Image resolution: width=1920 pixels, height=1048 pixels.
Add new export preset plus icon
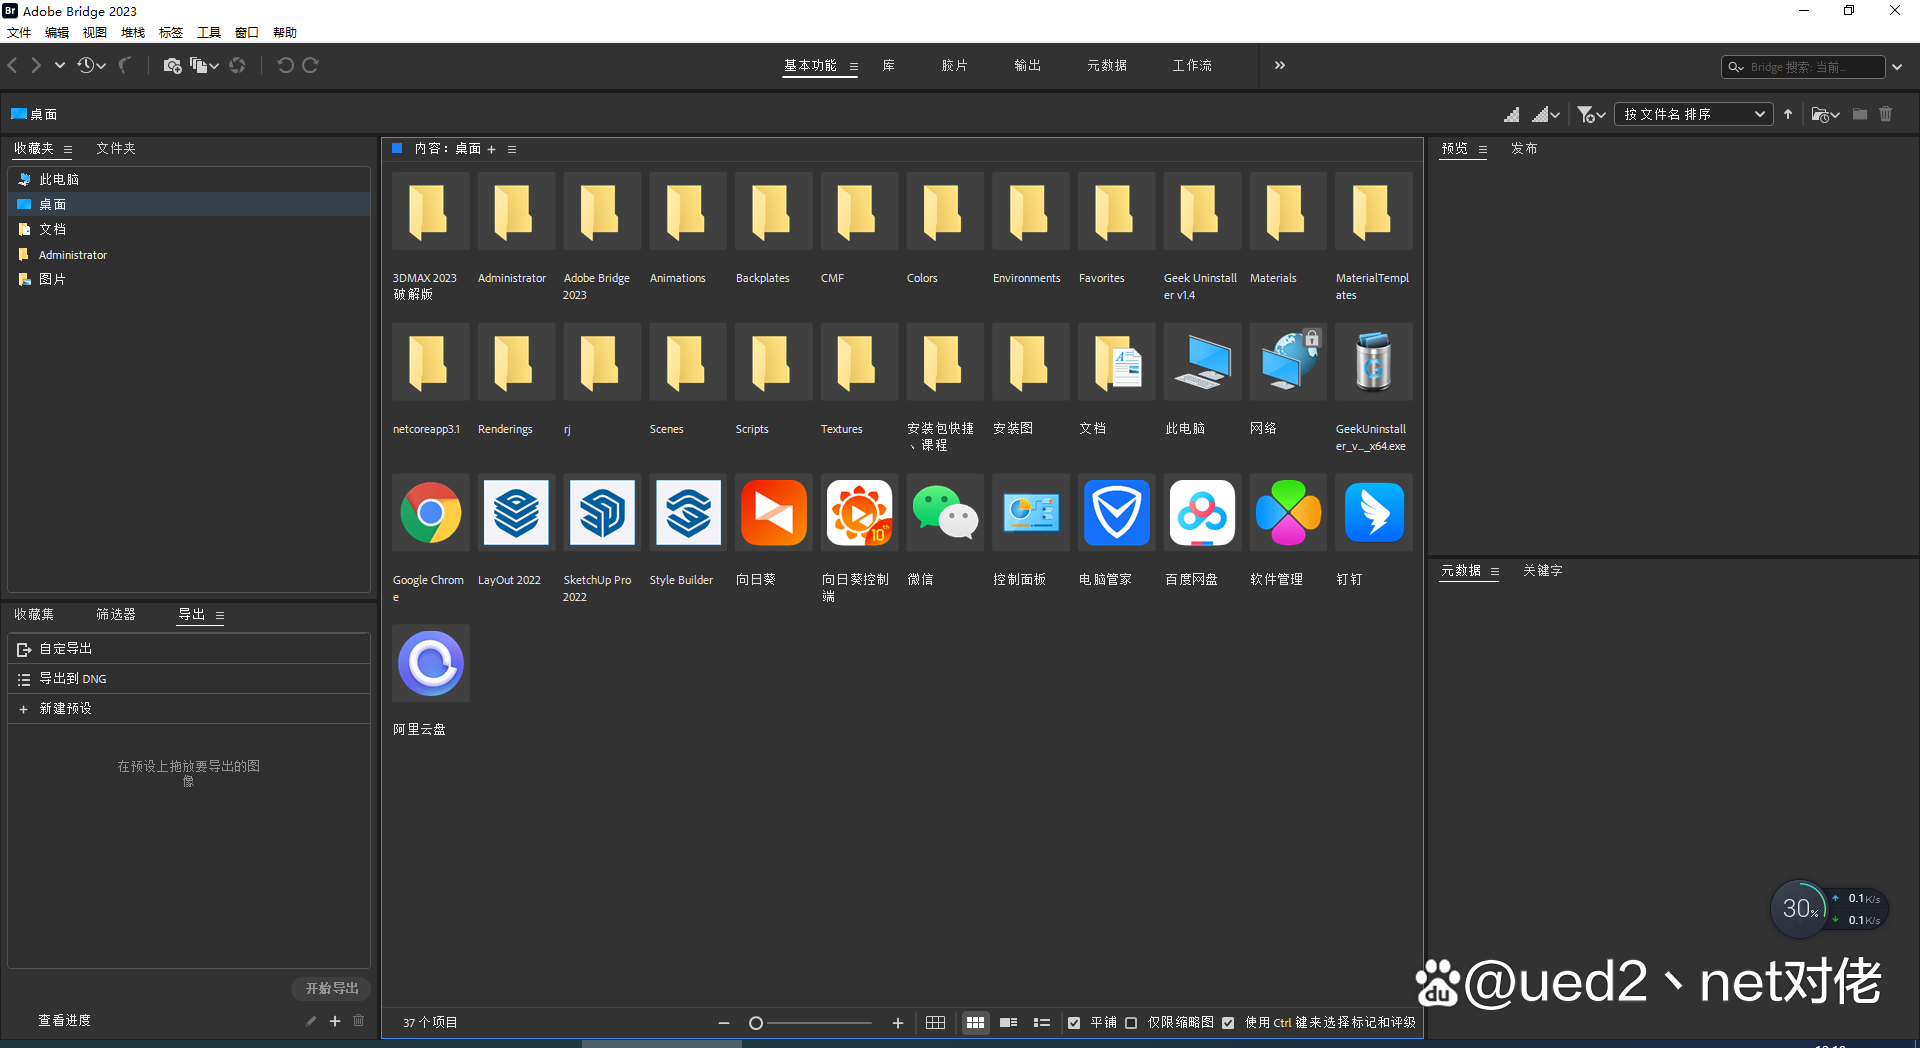pos(335,1021)
